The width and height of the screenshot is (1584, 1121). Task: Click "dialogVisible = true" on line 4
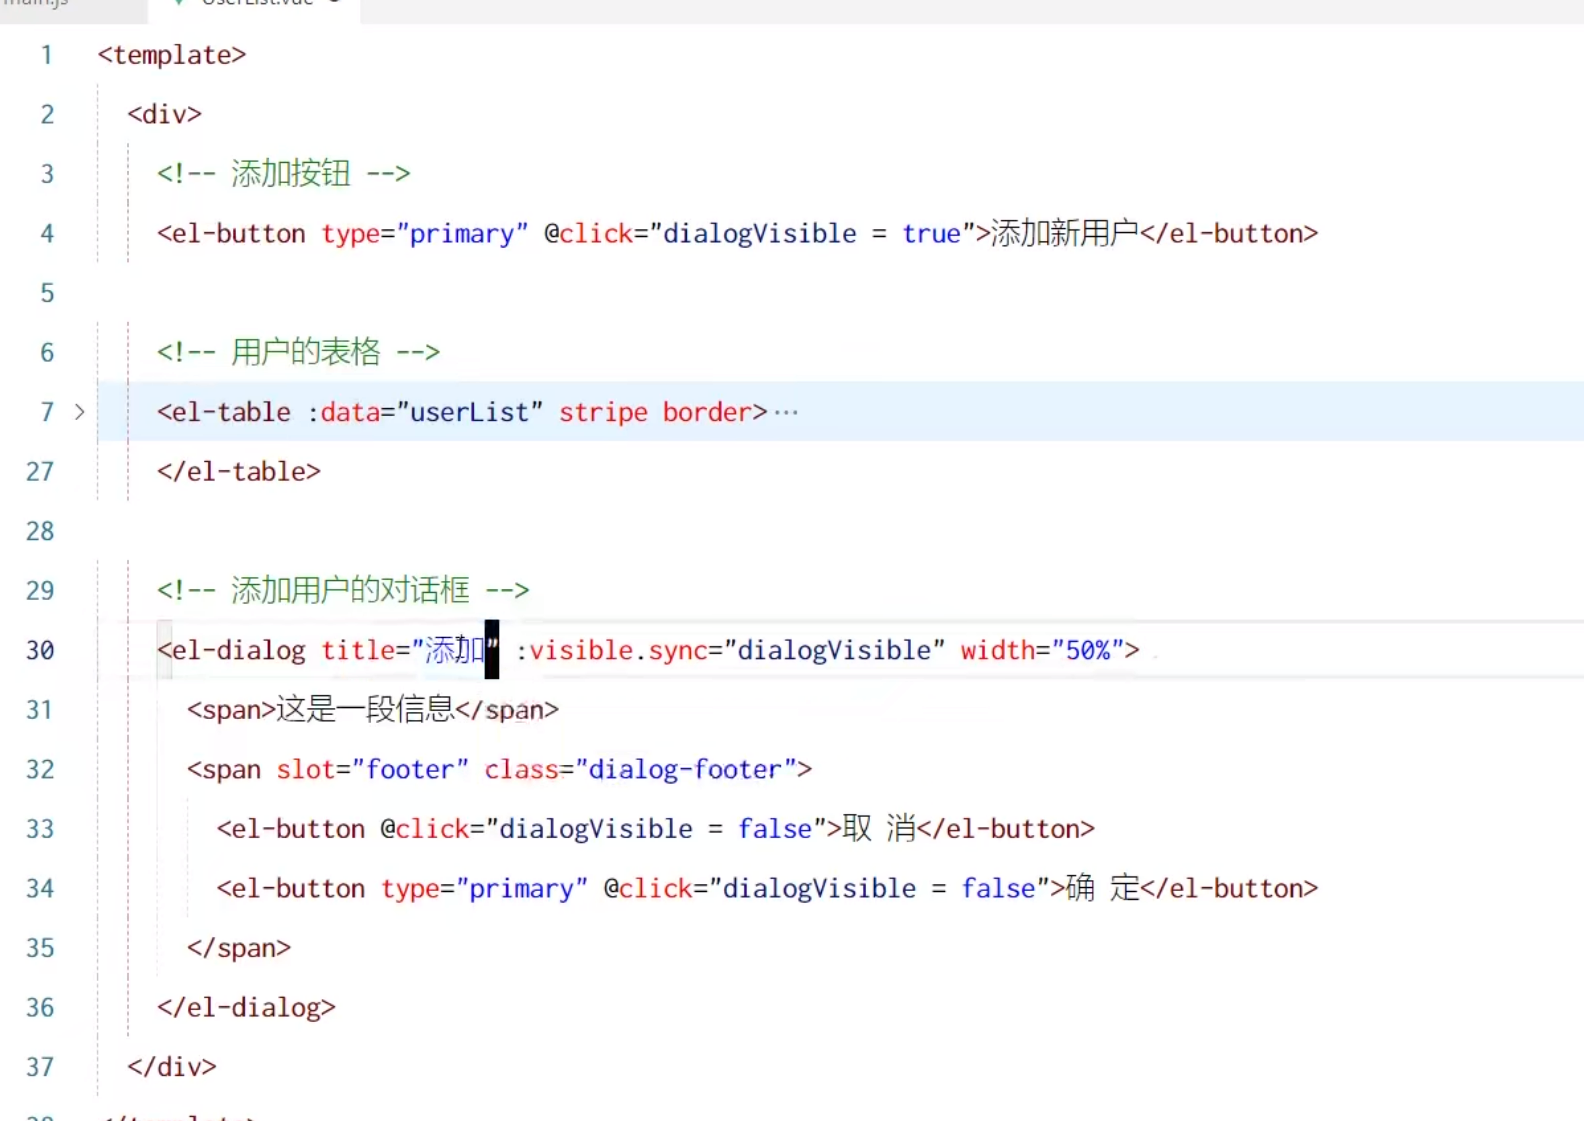(x=811, y=234)
